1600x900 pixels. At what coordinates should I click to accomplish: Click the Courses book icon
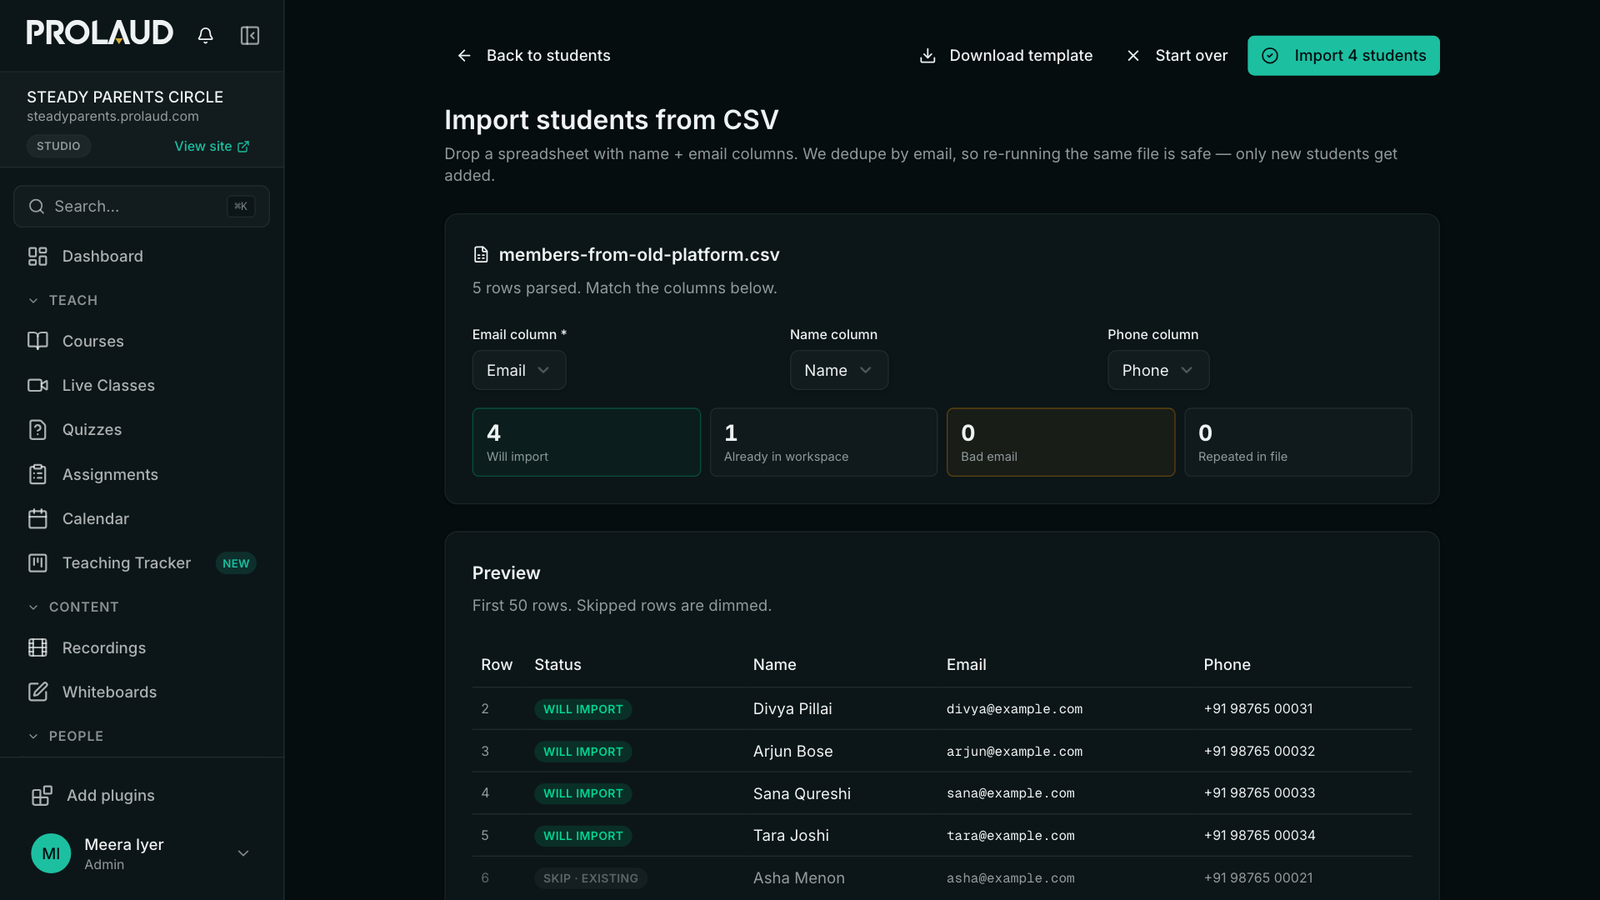38,341
